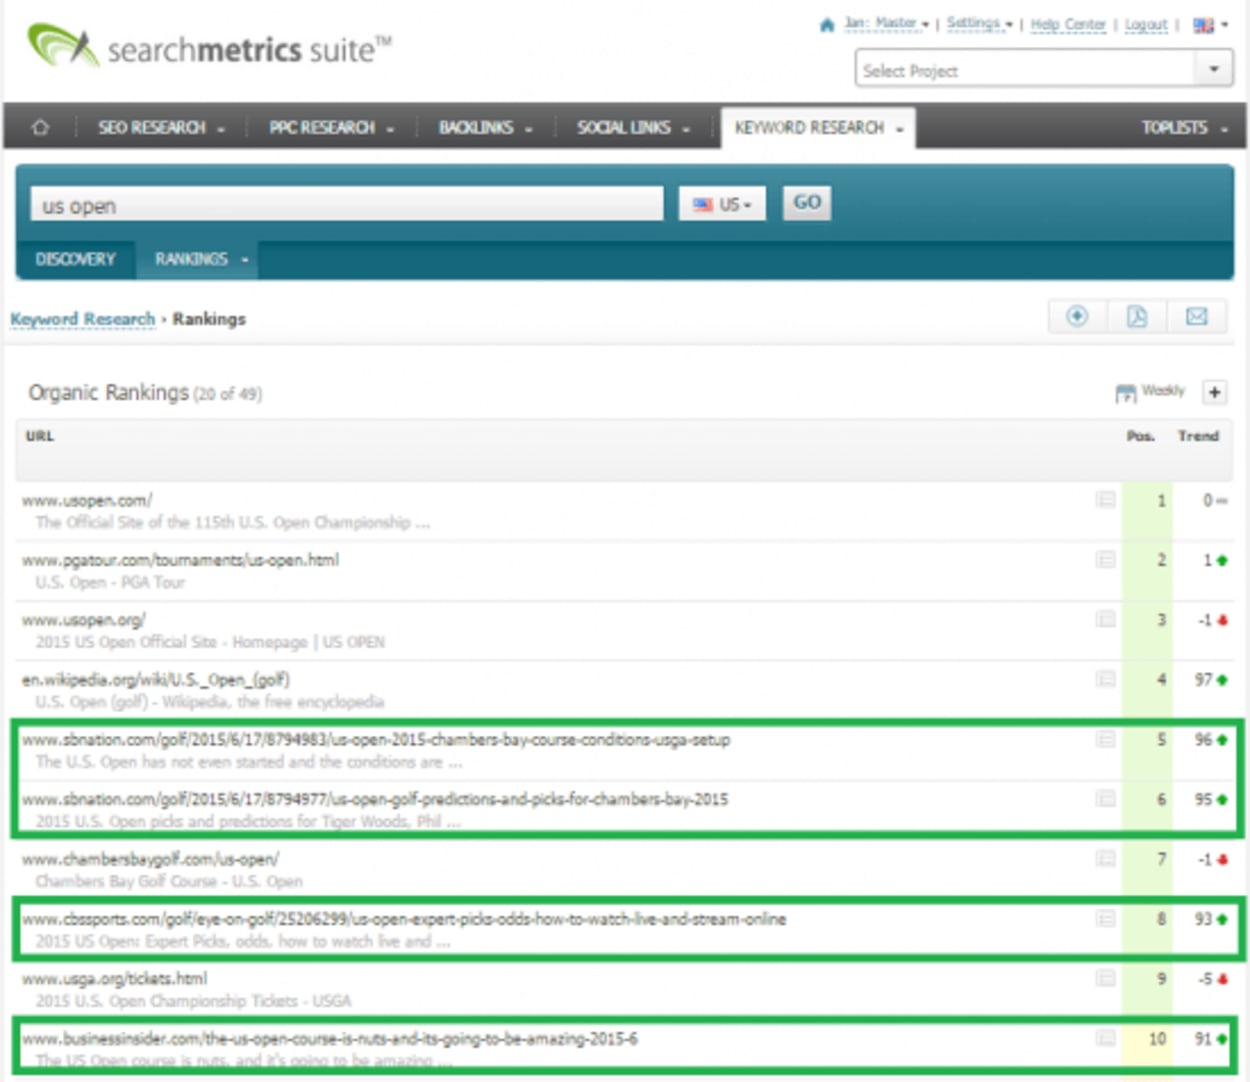Open the businessinsider.com us-open-course URL
1250x1082 pixels.
[x=330, y=1038]
